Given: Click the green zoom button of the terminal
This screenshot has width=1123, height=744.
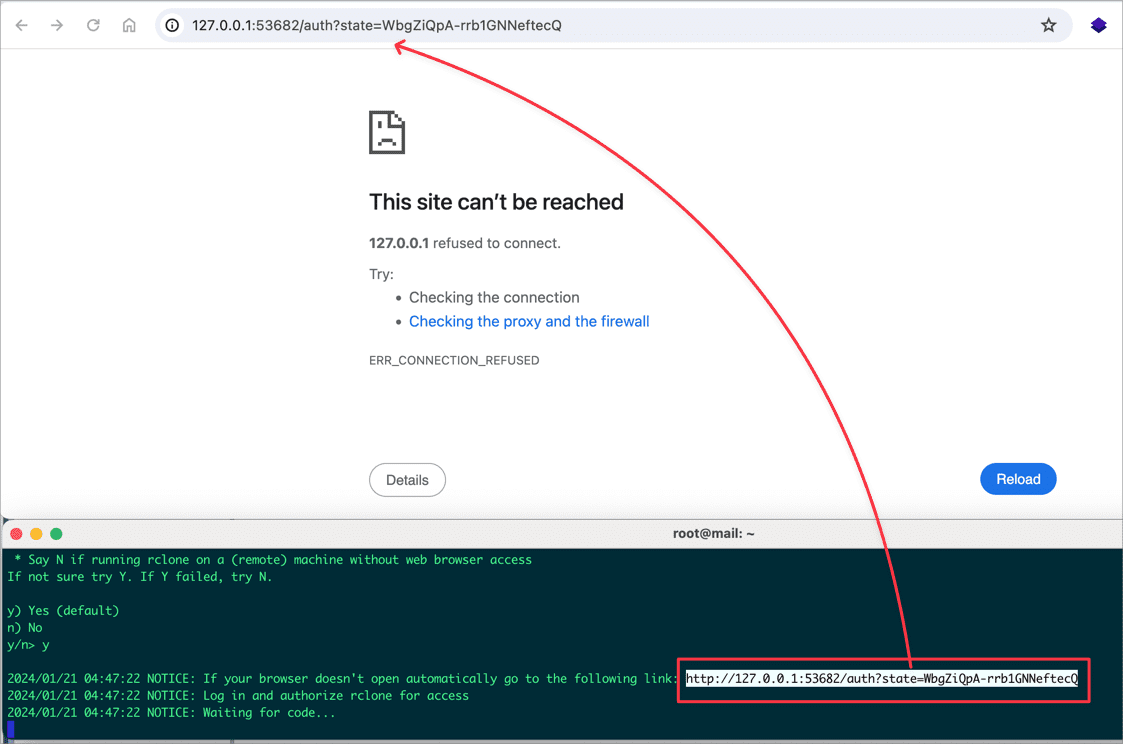Looking at the screenshot, I should point(56,533).
